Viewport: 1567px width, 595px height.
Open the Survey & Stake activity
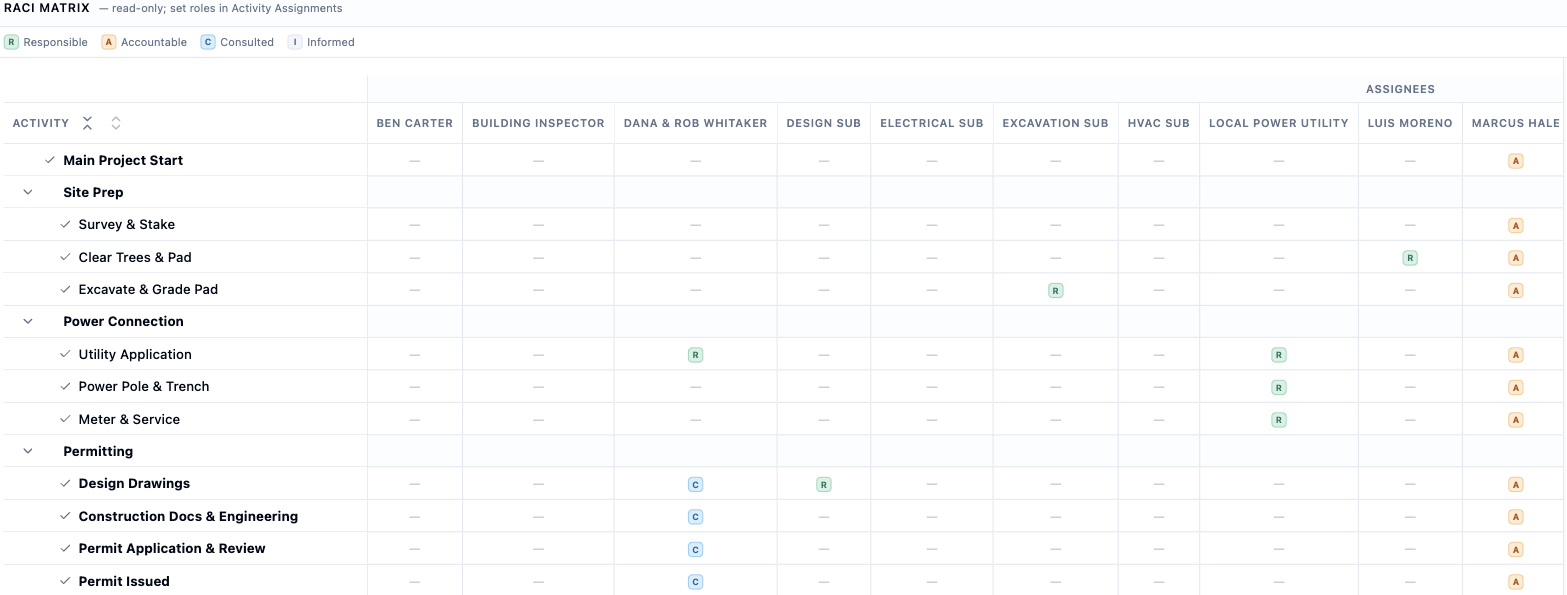[127, 224]
